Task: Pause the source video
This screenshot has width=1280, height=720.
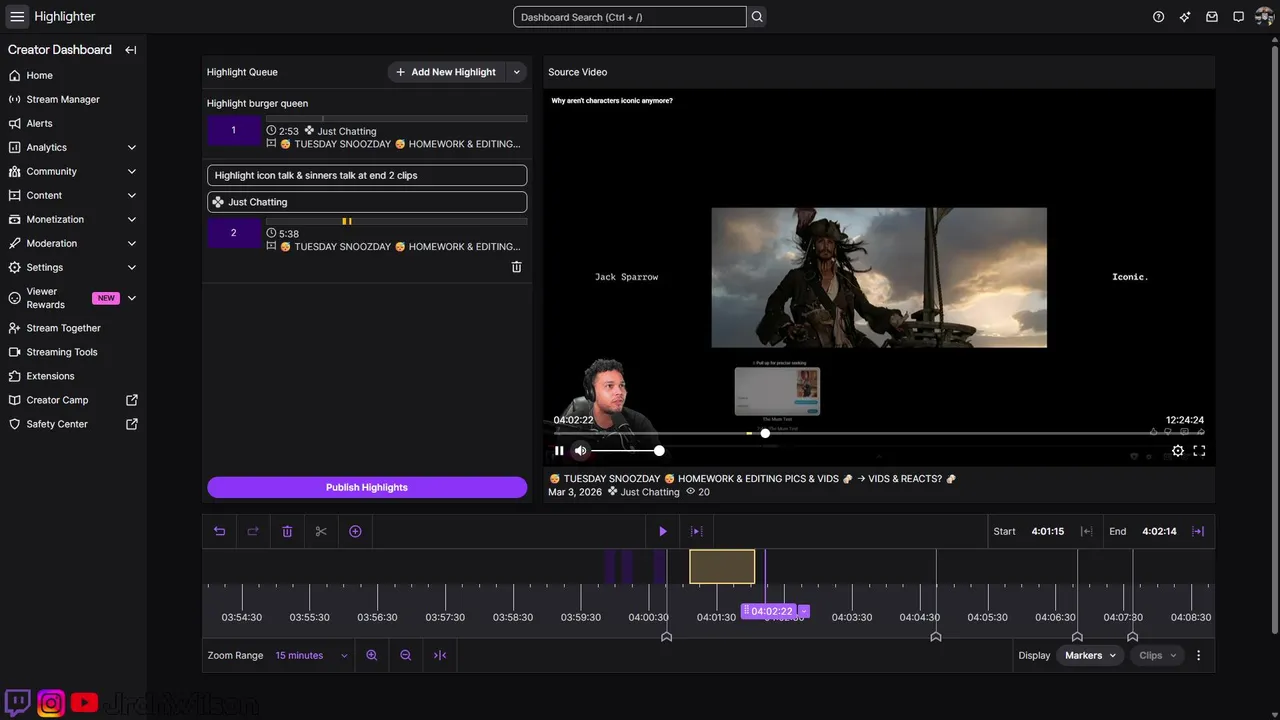Action: point(559,451)
